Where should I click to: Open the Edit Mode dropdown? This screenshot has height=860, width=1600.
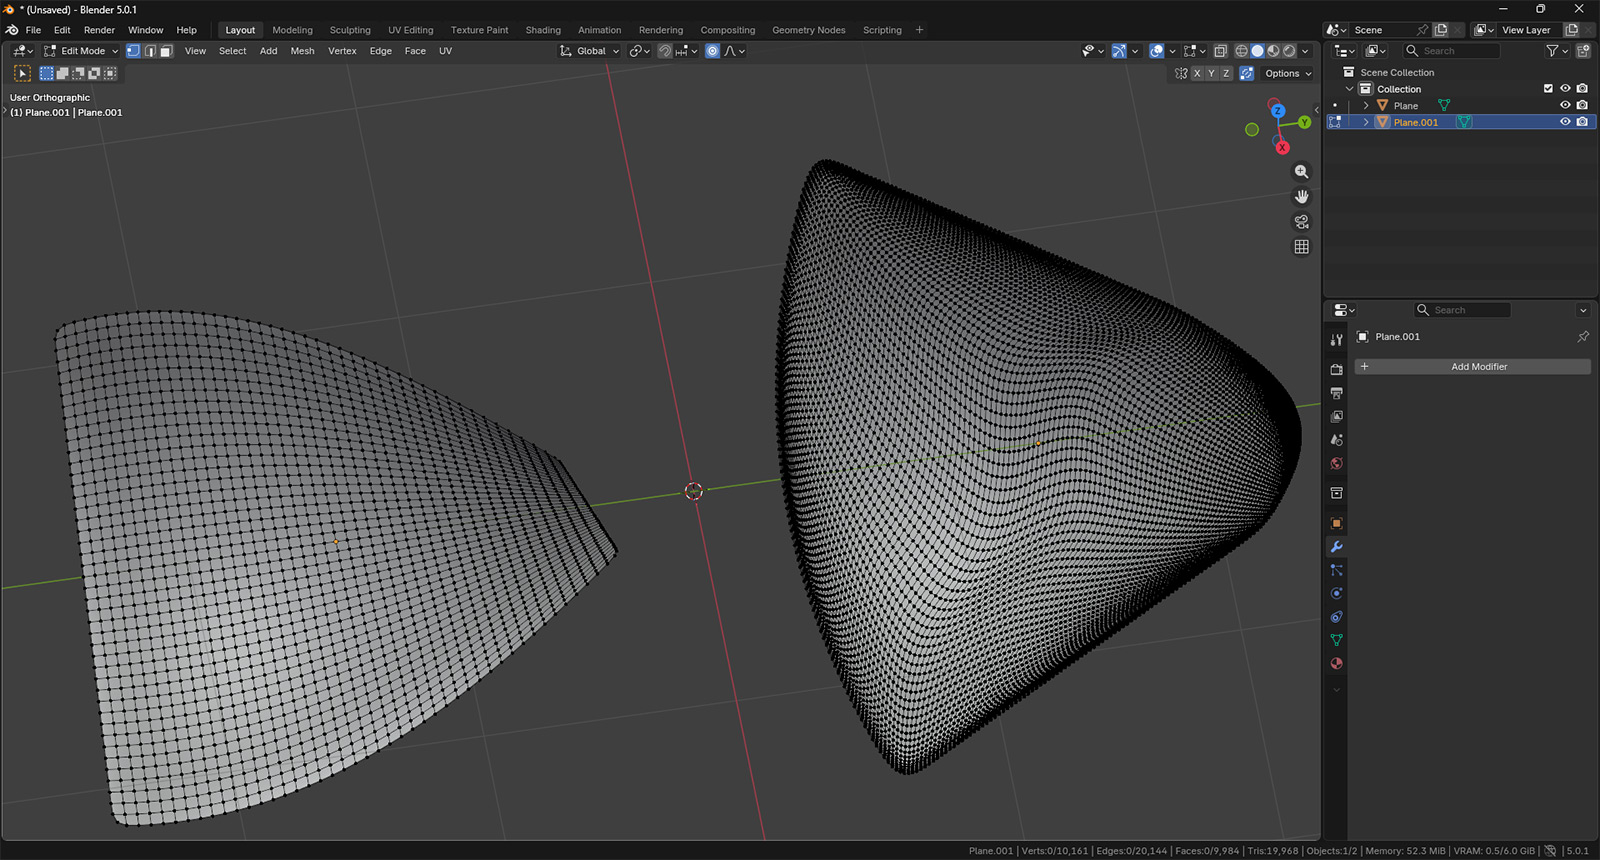pyautogui.click(x=81, y=51)
